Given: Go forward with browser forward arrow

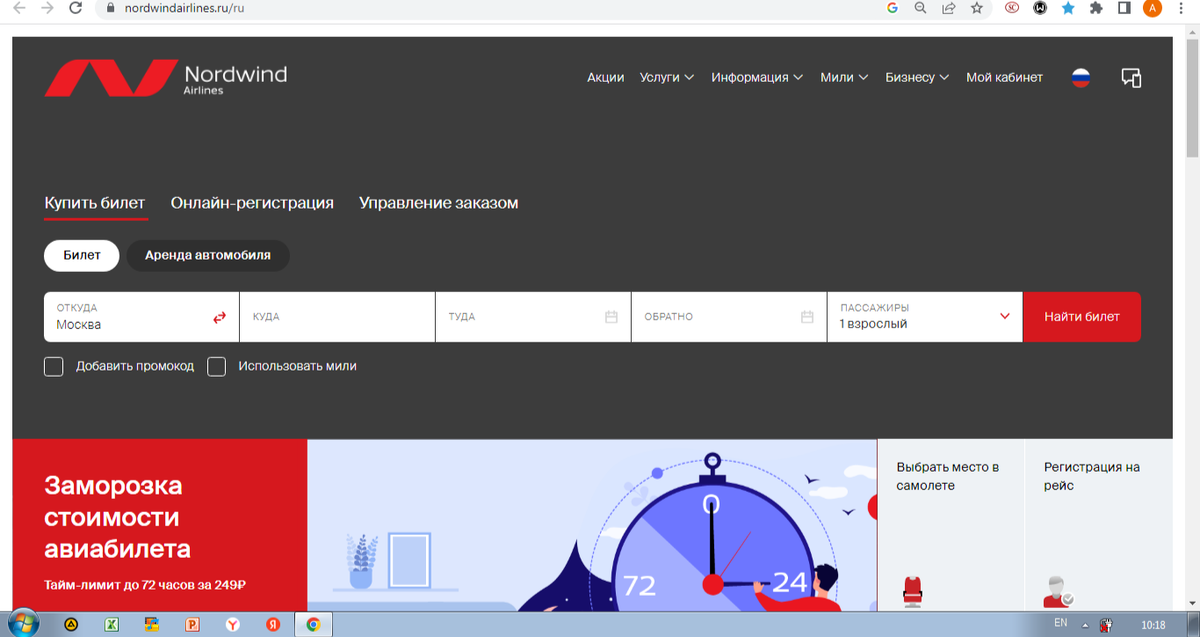Looking at the screenshot, I should click(49, 8).
